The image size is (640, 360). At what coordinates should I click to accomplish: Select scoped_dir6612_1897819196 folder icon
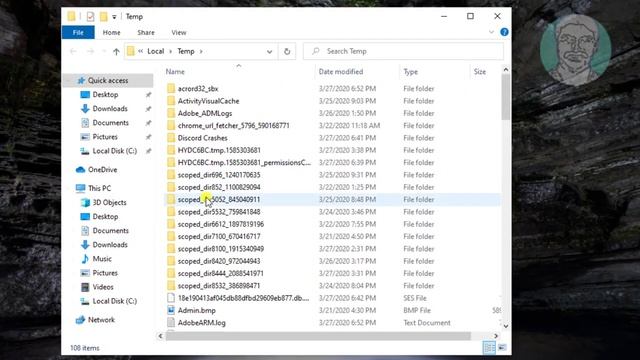pos(171,224)
